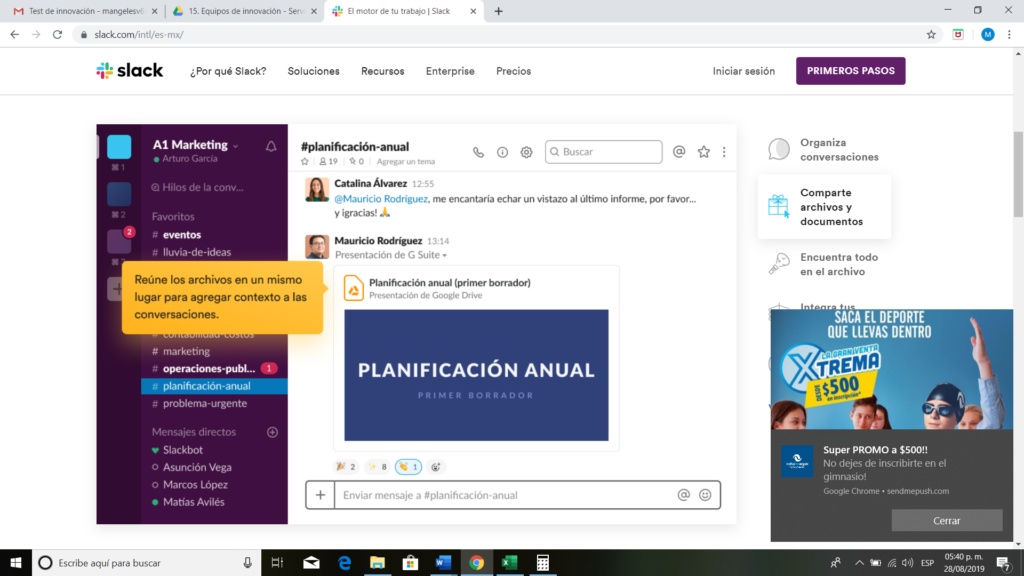Screen dimensions: 1024x576
Task: Add a new reaction to Mauricio's message
Action: coord(435,466)
